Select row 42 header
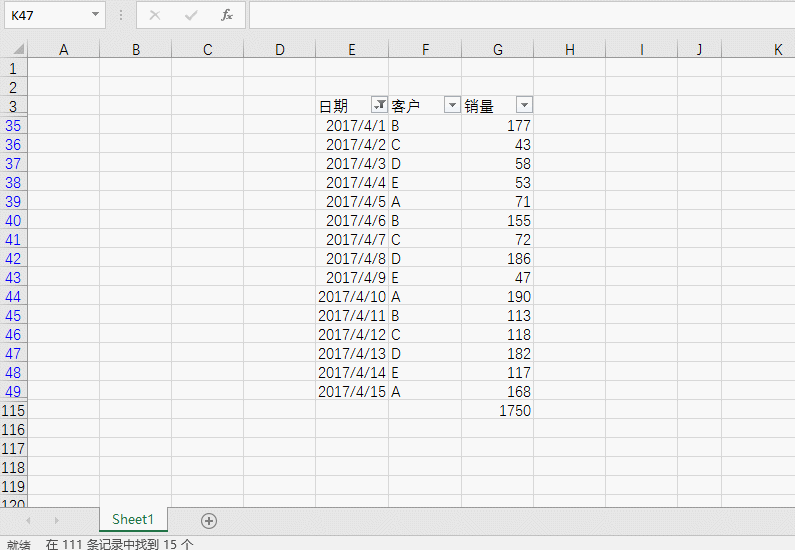795x550 pixels. pos(14,259)
